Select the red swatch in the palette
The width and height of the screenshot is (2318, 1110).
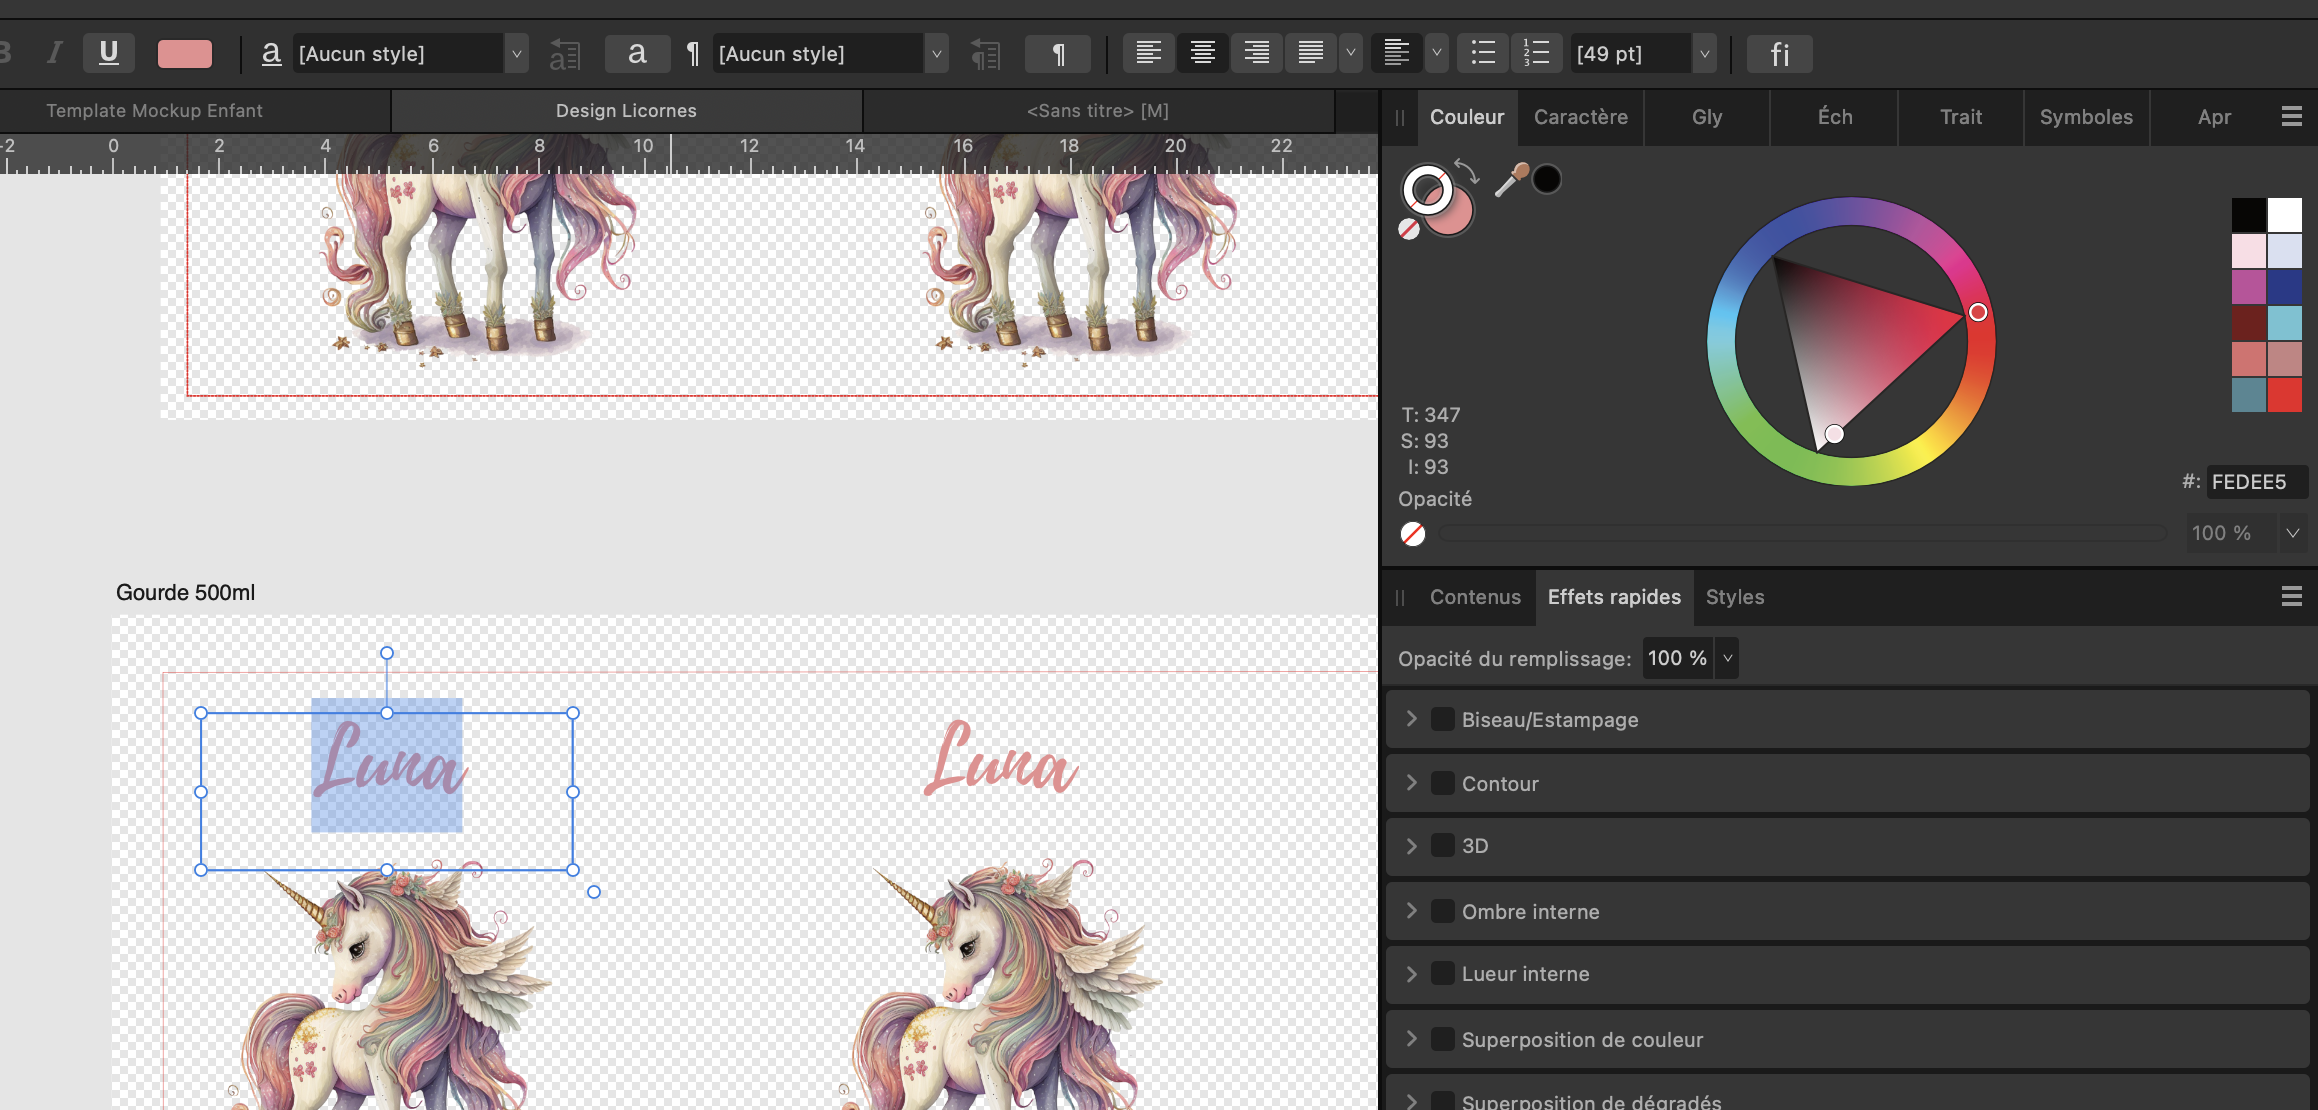coord(2284,395)
